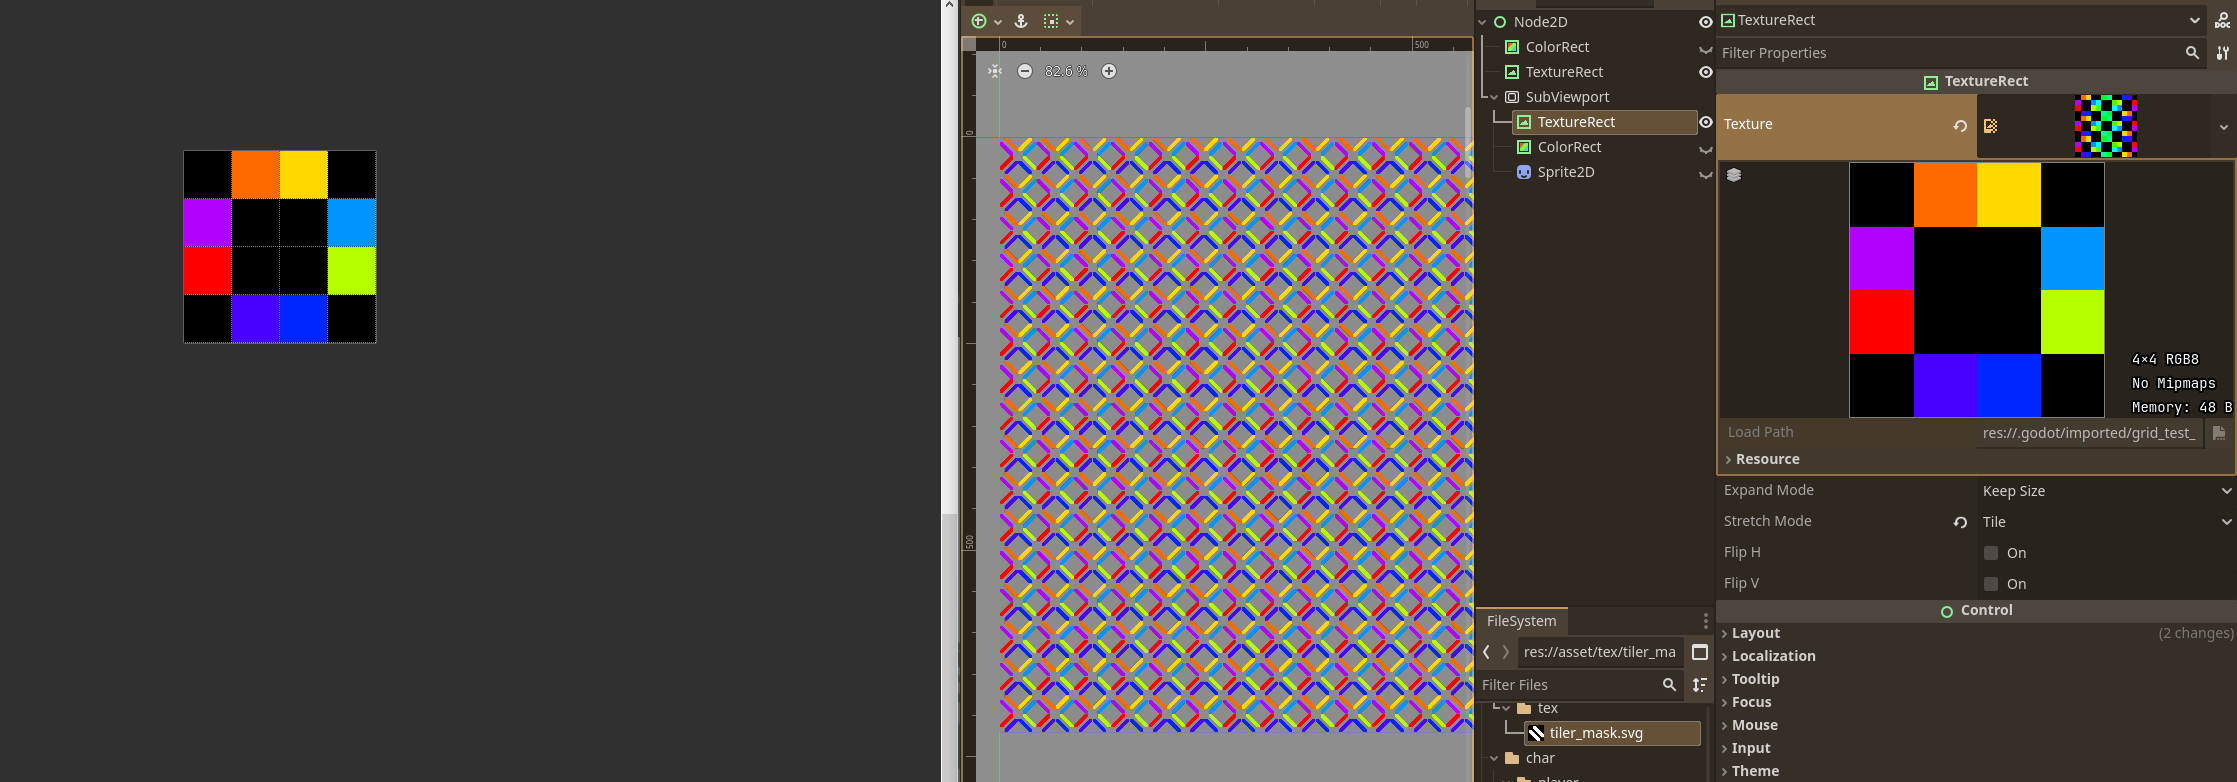Toggle hidden eye of ColorRect under SubViewport
The height and width of the screenshot is (782, 2237).
tap(1706, 149)
